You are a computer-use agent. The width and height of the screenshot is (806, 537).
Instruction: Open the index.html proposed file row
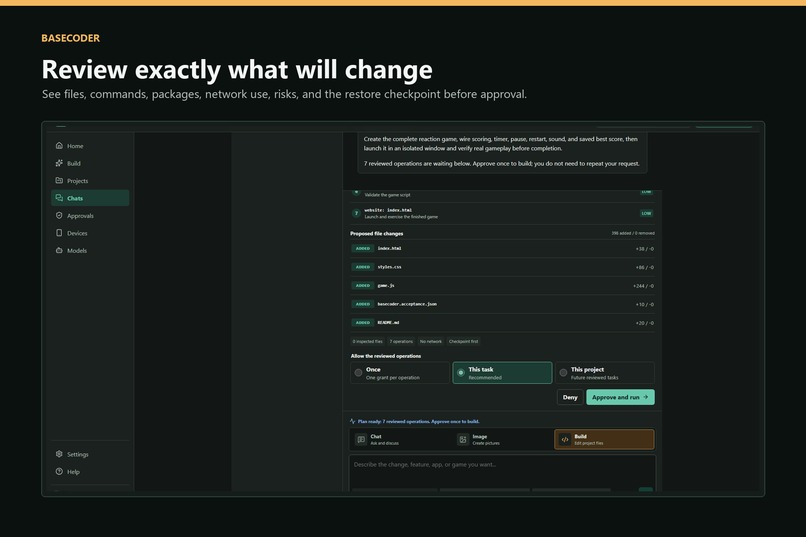(502, 248)
